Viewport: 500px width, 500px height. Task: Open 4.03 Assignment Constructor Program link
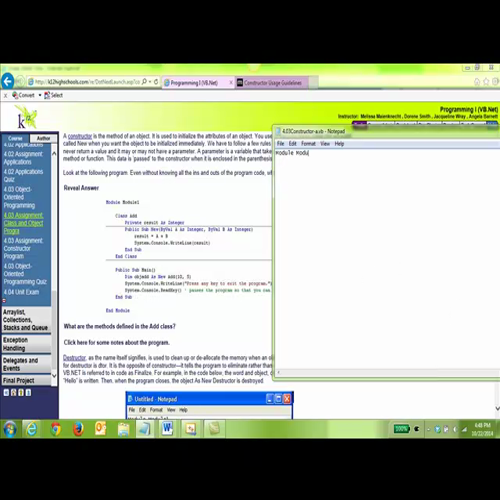pos(23,248)
